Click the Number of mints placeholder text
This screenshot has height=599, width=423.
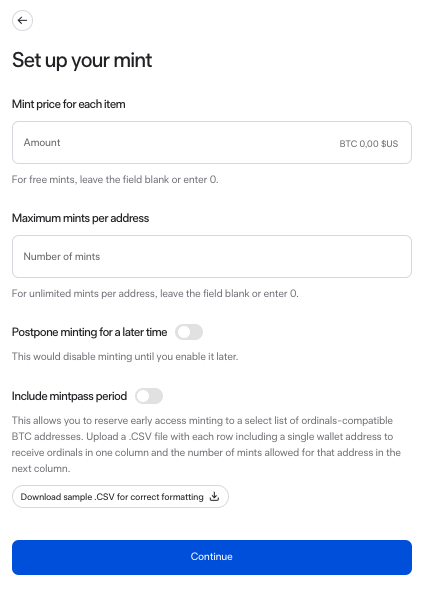pos(62,256)
